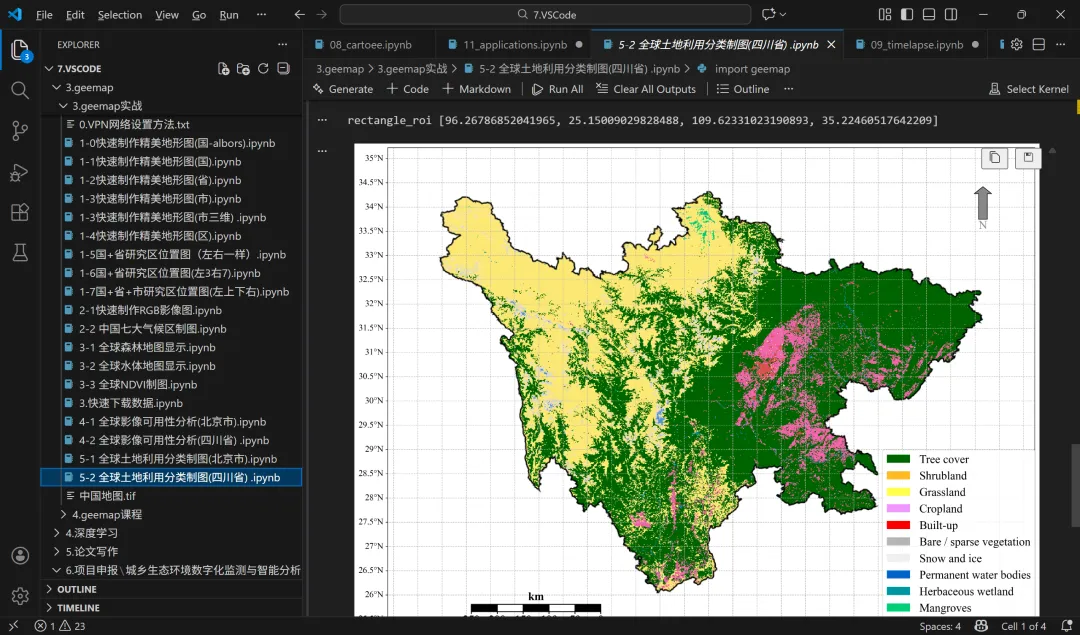Expand the OUTLINE section
The image size is (1080, 635).
tap(77, 589)
